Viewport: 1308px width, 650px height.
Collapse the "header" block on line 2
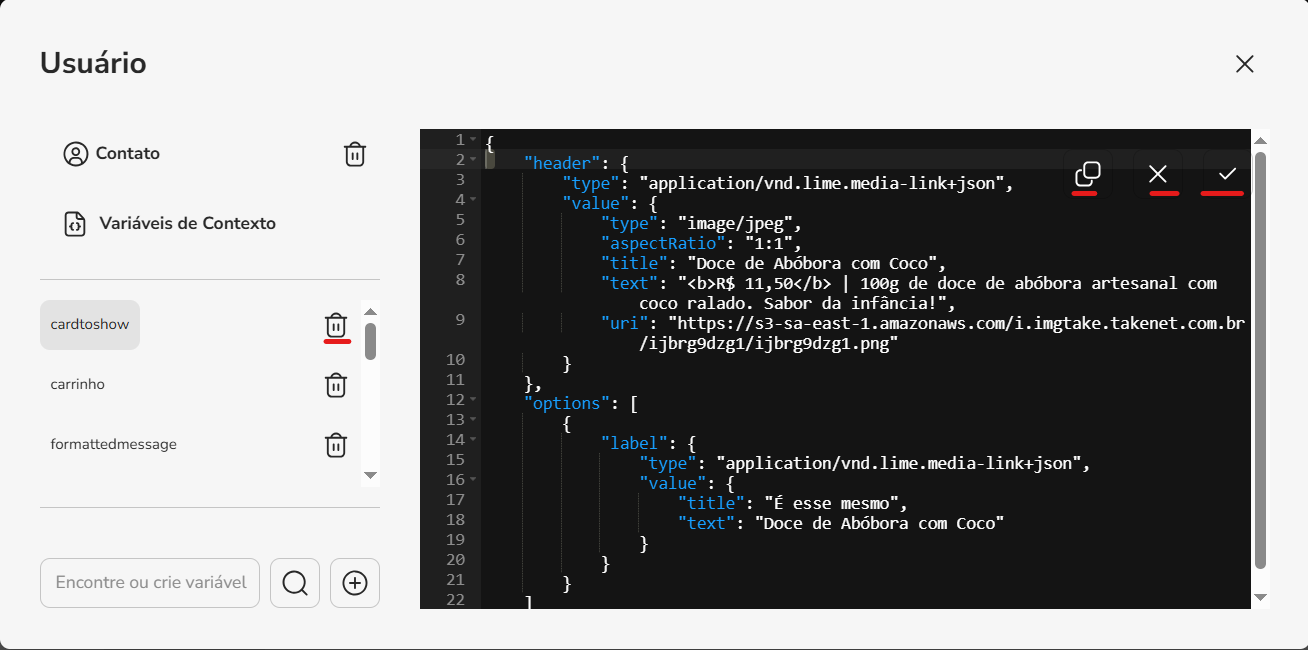[x=473, y=160]
